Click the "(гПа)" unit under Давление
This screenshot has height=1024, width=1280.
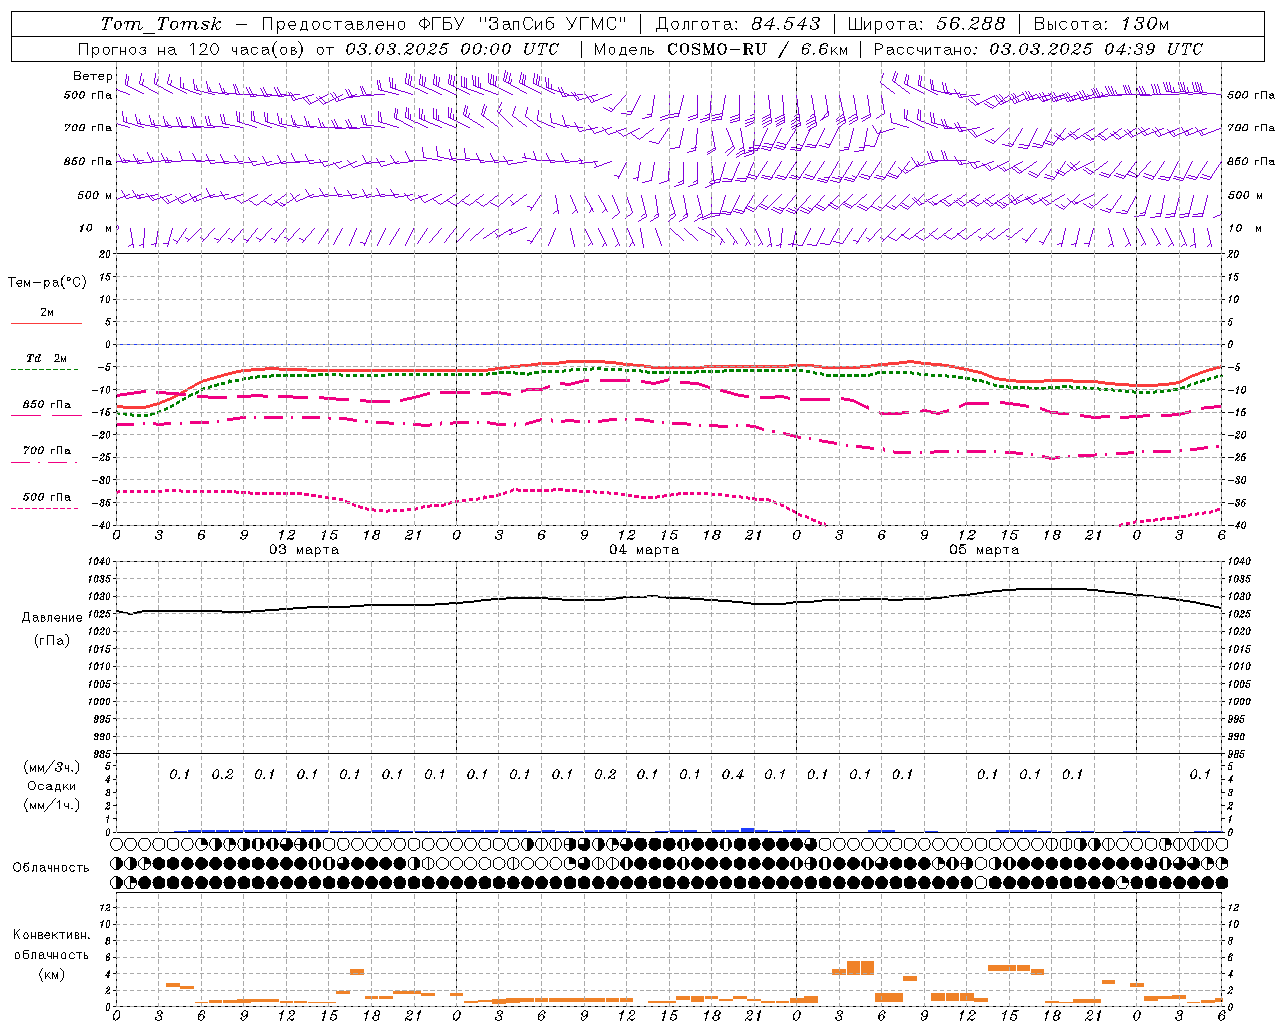(52, 641)
